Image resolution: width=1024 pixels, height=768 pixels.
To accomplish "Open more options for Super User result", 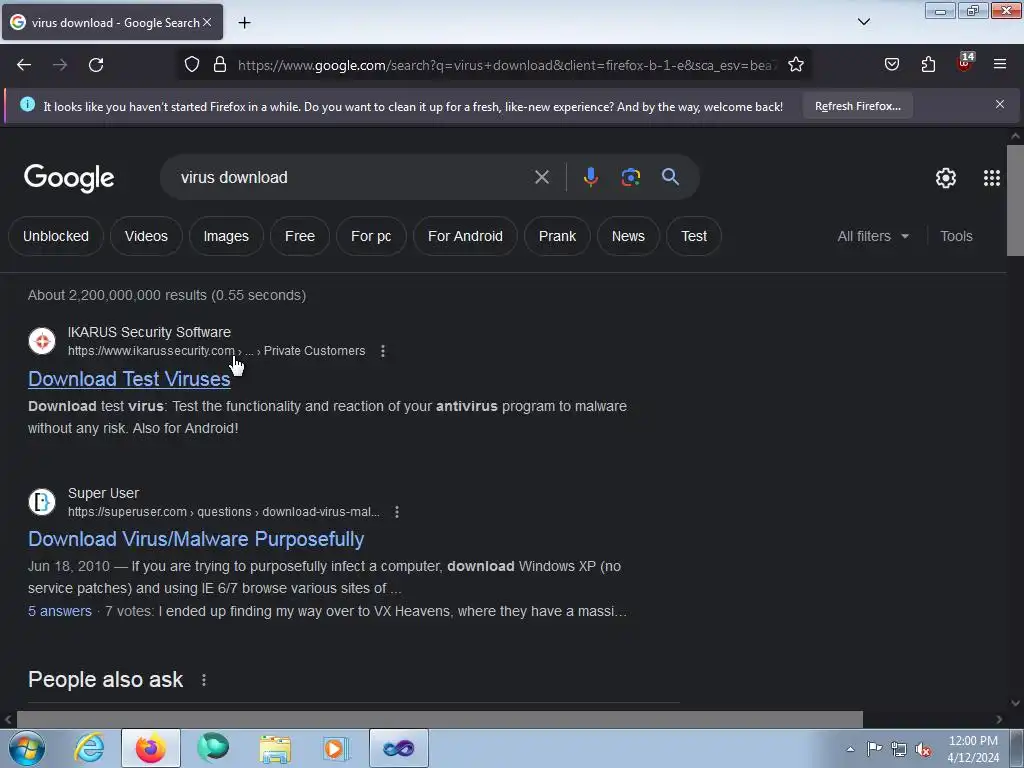I will click(x=396, y=511).
